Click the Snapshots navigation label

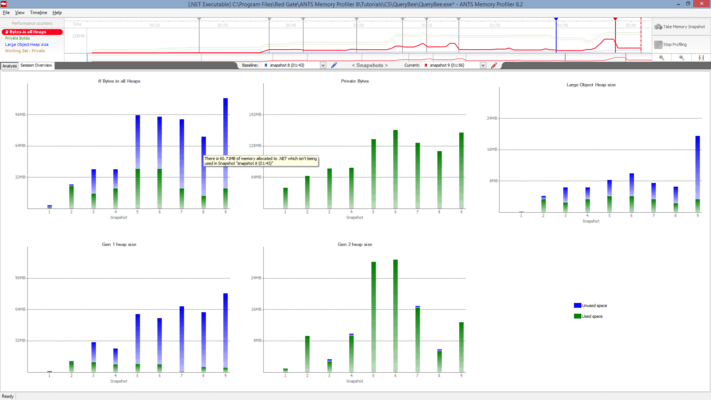pos(370,65)
